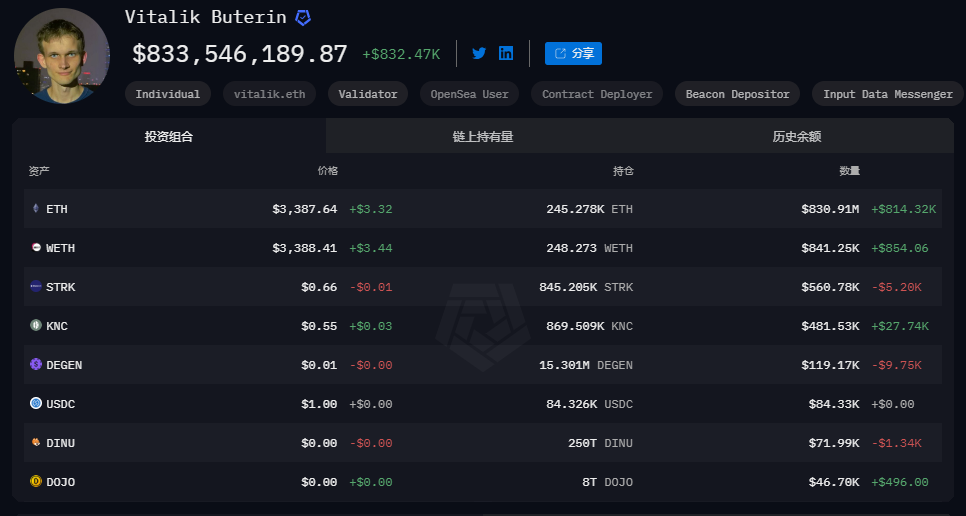Click the 845.205K STRK holding
The height and width of the screenshot is (516, 966).
click(586, 287)
